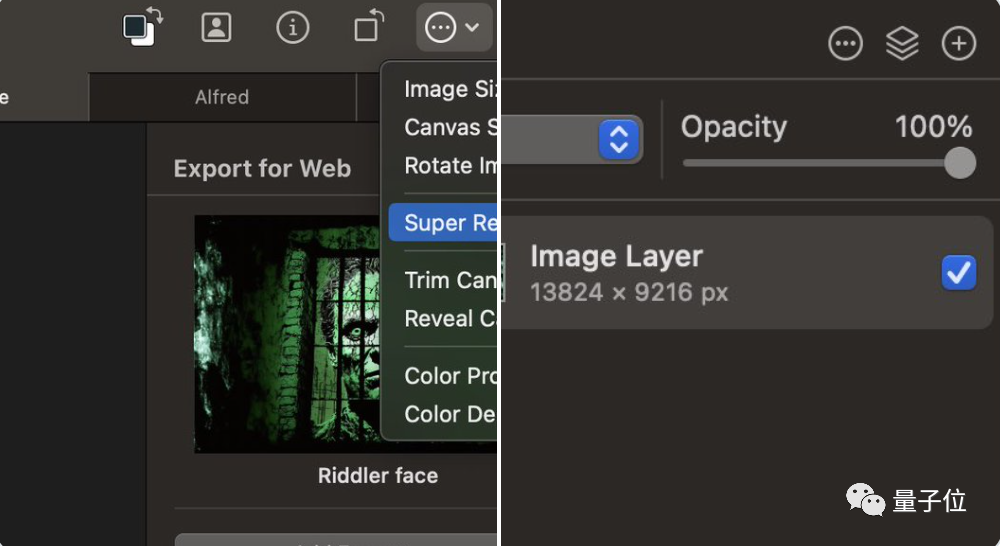Viewport: 1000px width, 546px height.
Task: Choose Canvas Size menu entry
Action: [450, 127]
